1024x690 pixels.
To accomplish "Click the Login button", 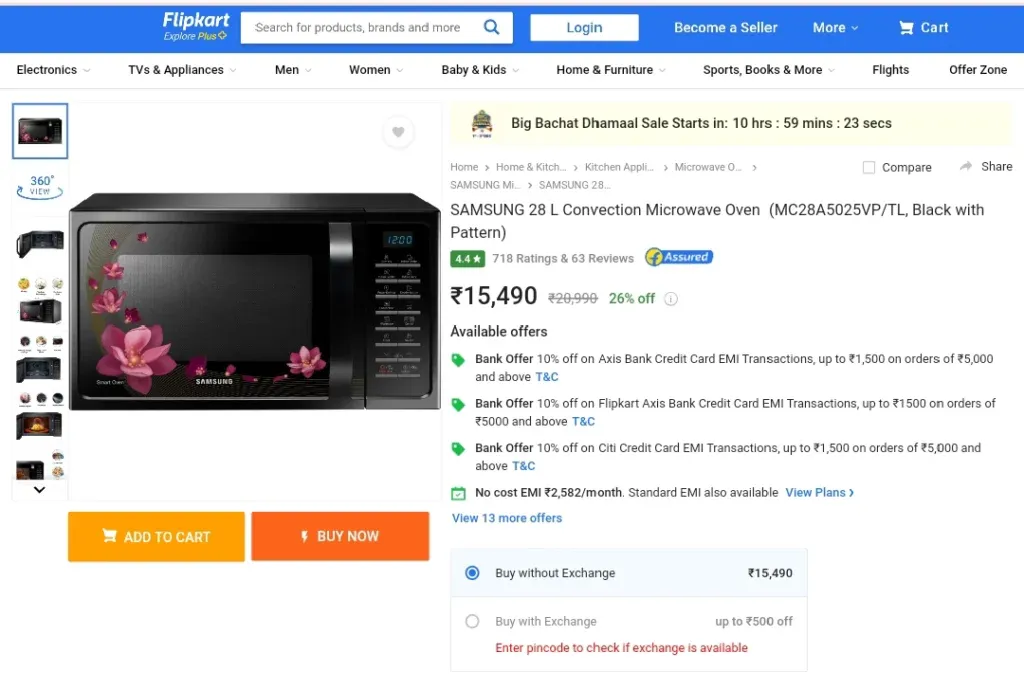I will pyautogui.click(x=584, y=27).
